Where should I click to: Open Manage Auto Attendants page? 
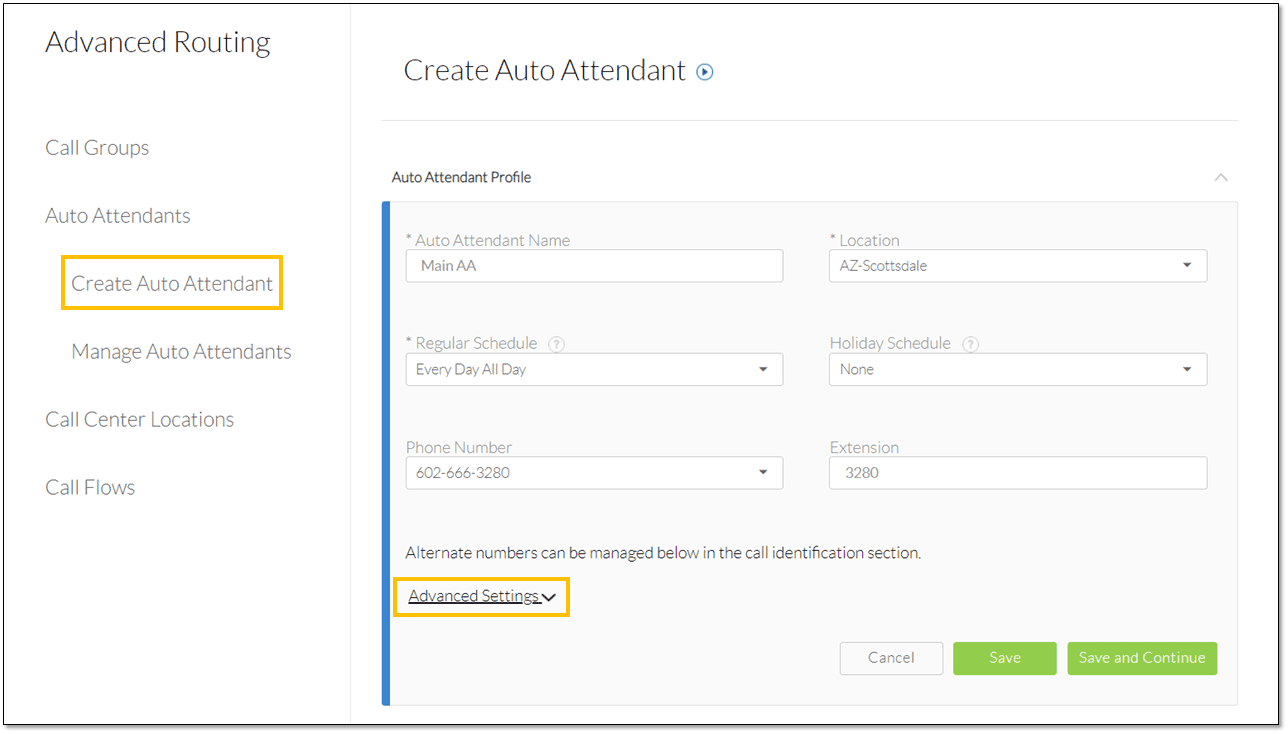(181, 352)
